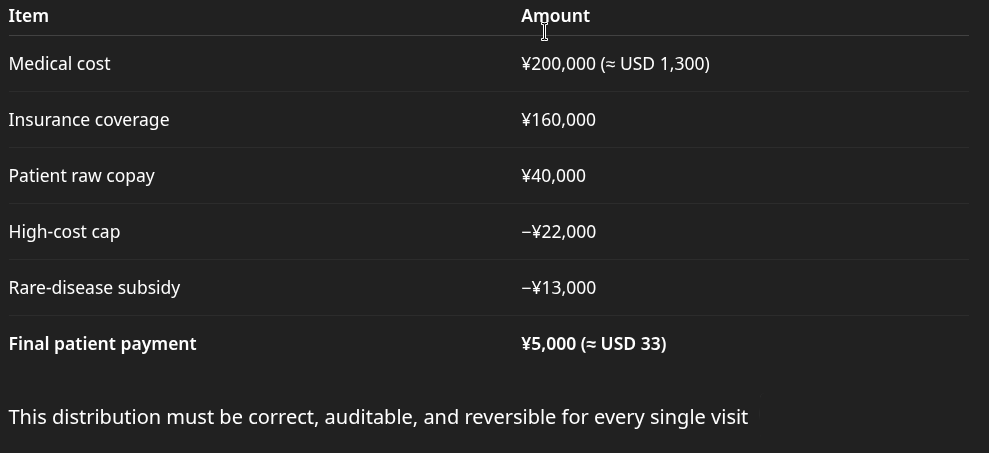The image size is (989, 453).
Task: Select the 'Medical cost' row label
Action: 59,64
